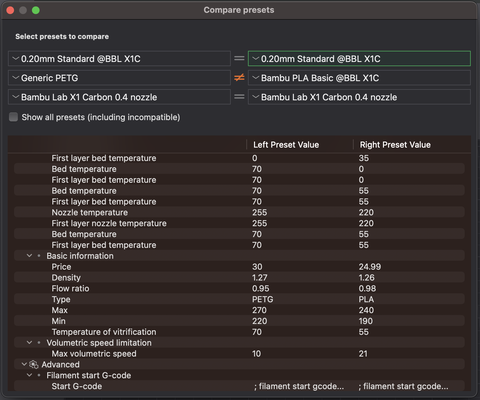Screen dimensions: 480x400
Task: Collapse the Basic information section
Action: (29, 256)
